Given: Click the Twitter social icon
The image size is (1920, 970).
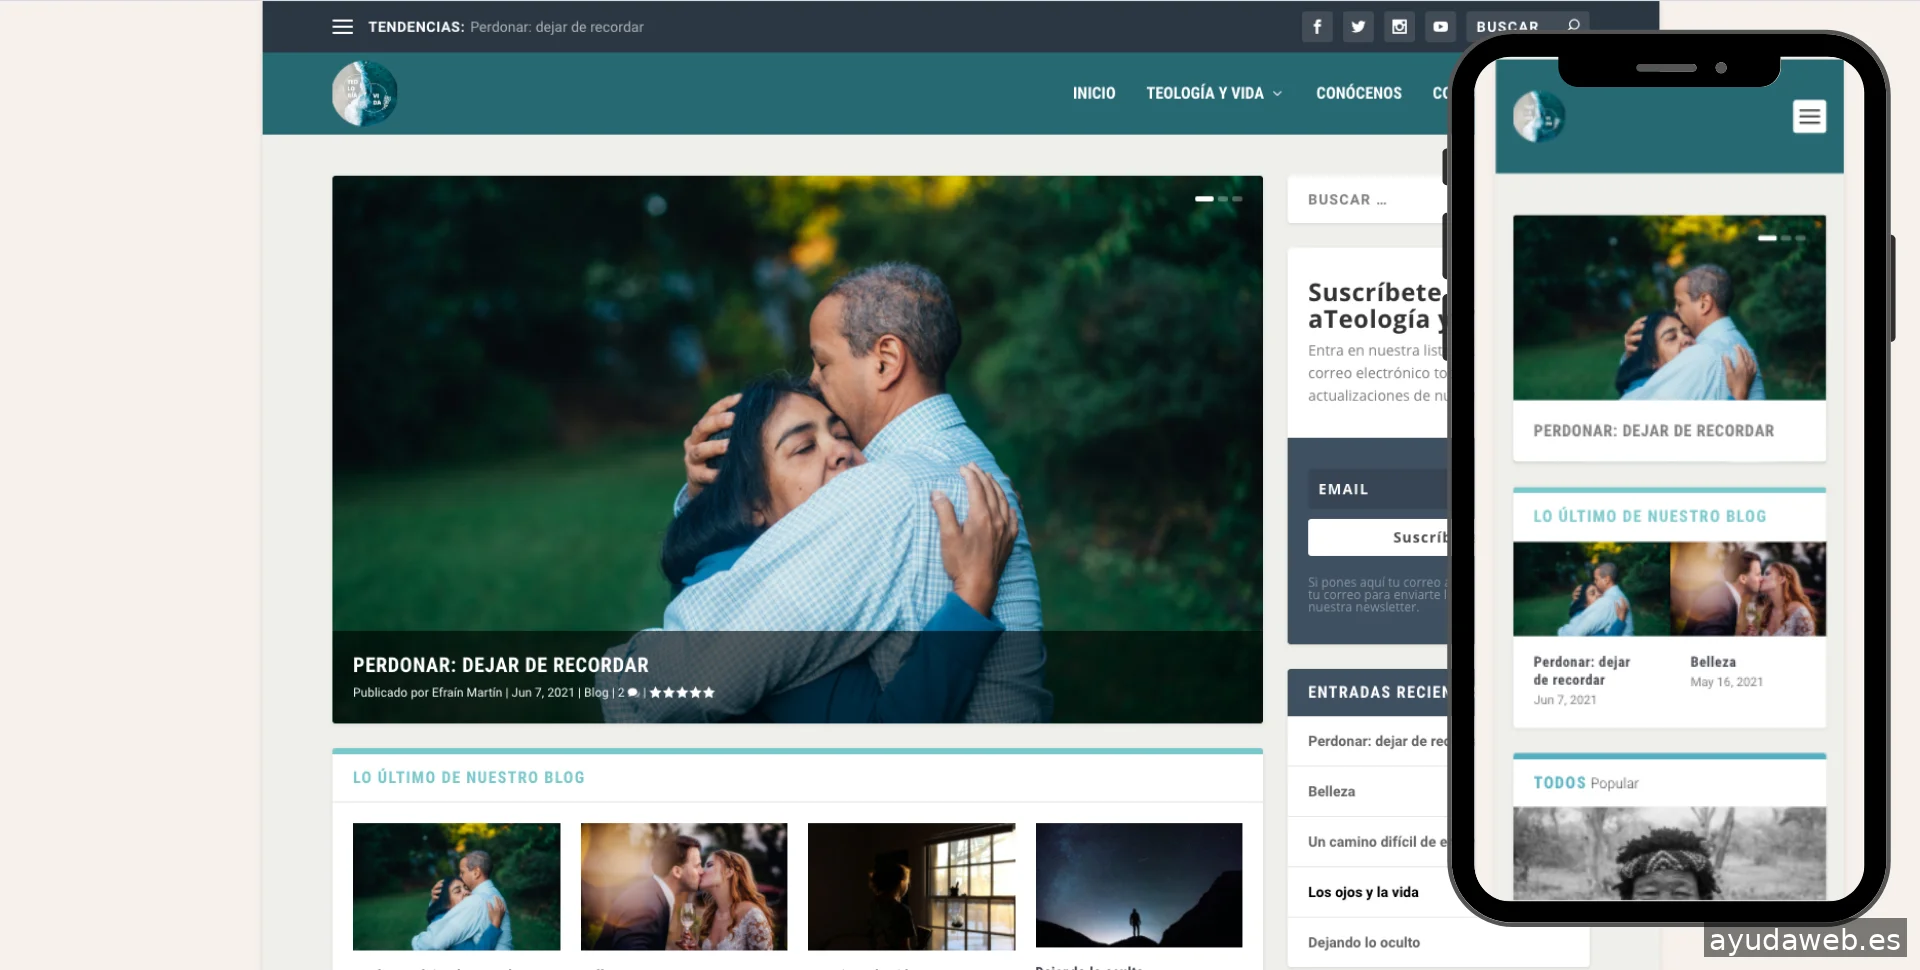Looking at the screenshot, I should coord(1357,27).
